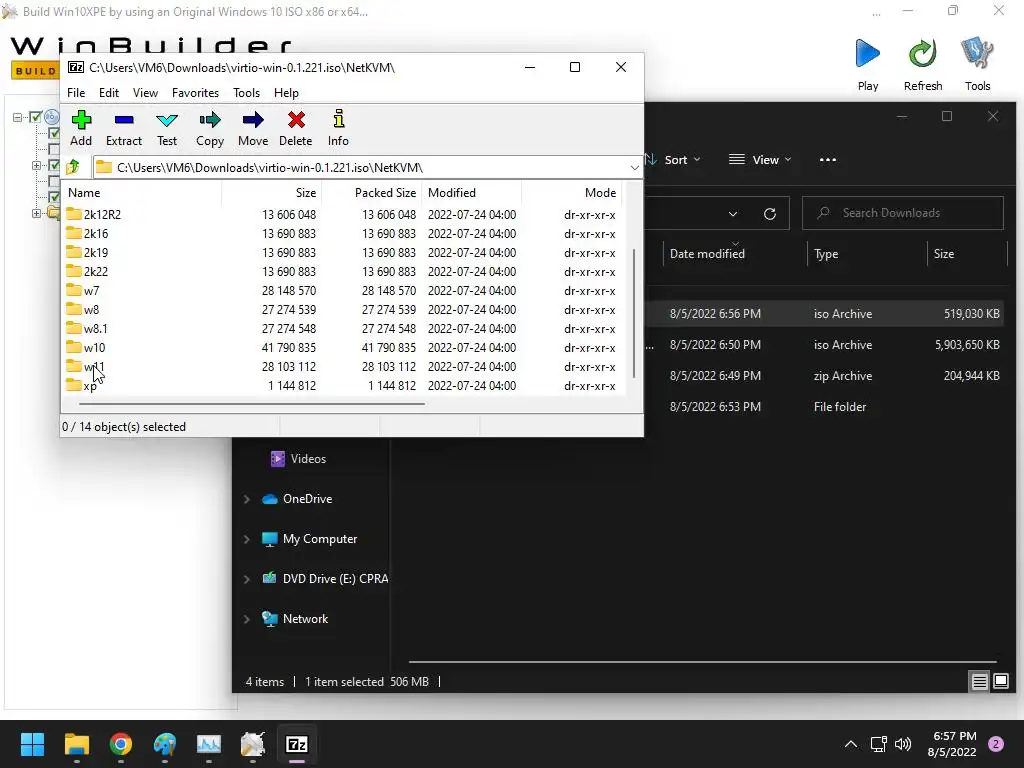
Task: Open File Explorer from the taskbar
Action: (76, 744)
